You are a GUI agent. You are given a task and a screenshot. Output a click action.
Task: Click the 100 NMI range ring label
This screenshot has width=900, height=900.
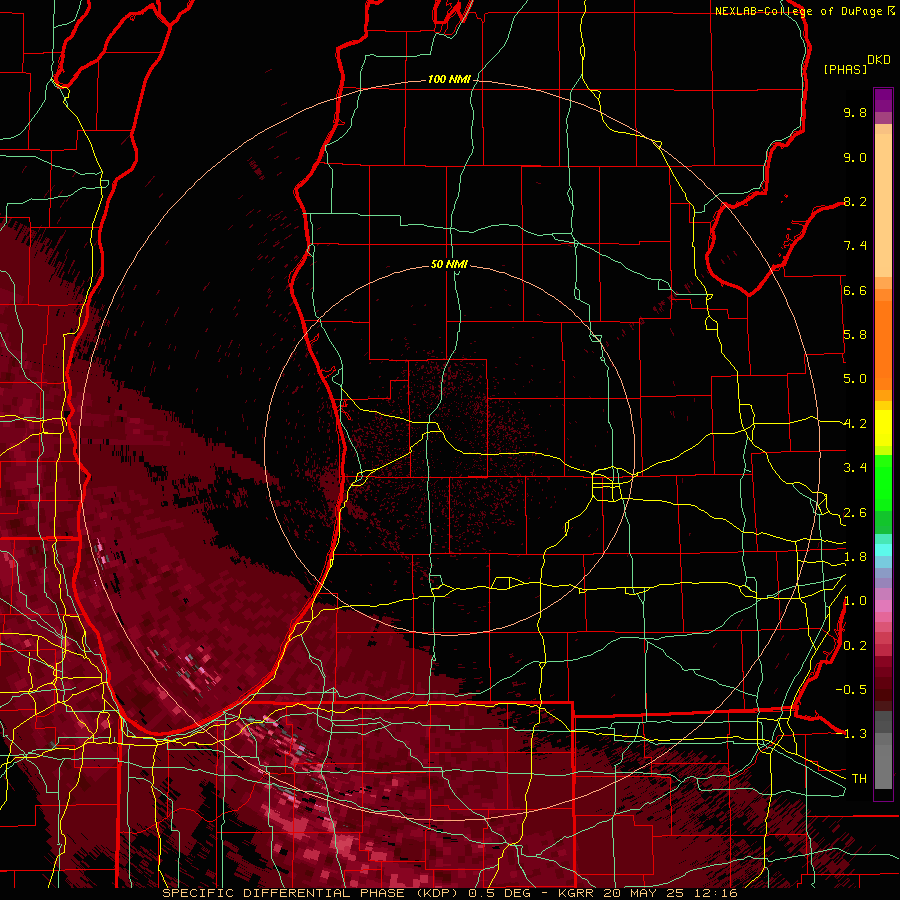pos(449,79)
